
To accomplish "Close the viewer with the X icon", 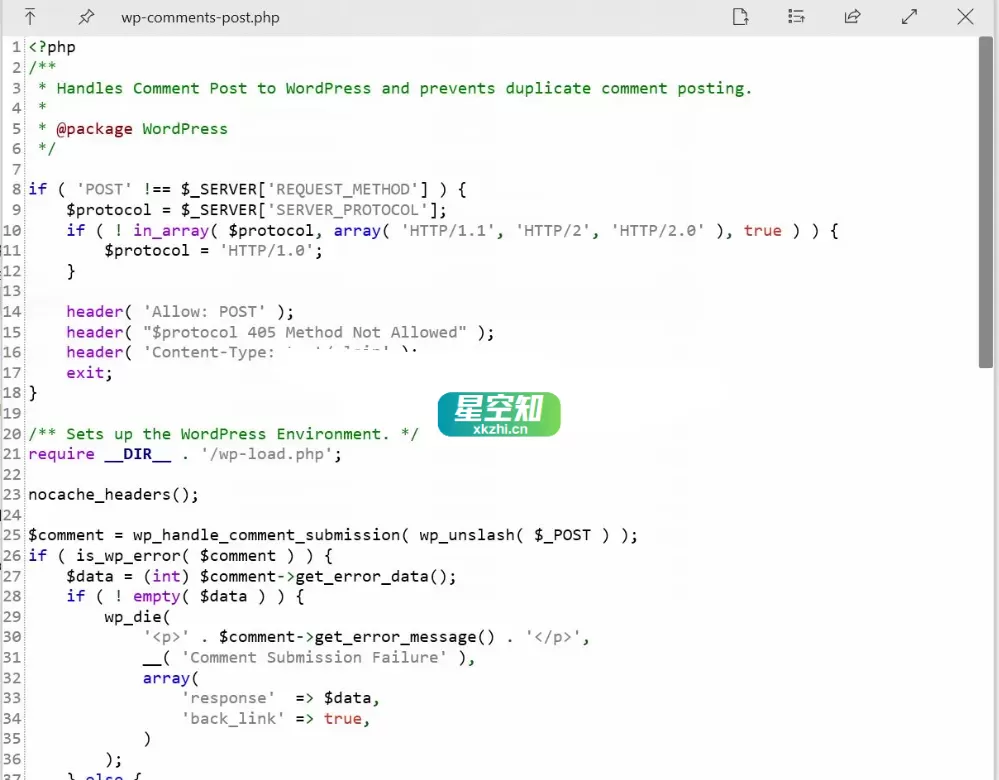I will [964, 17].
